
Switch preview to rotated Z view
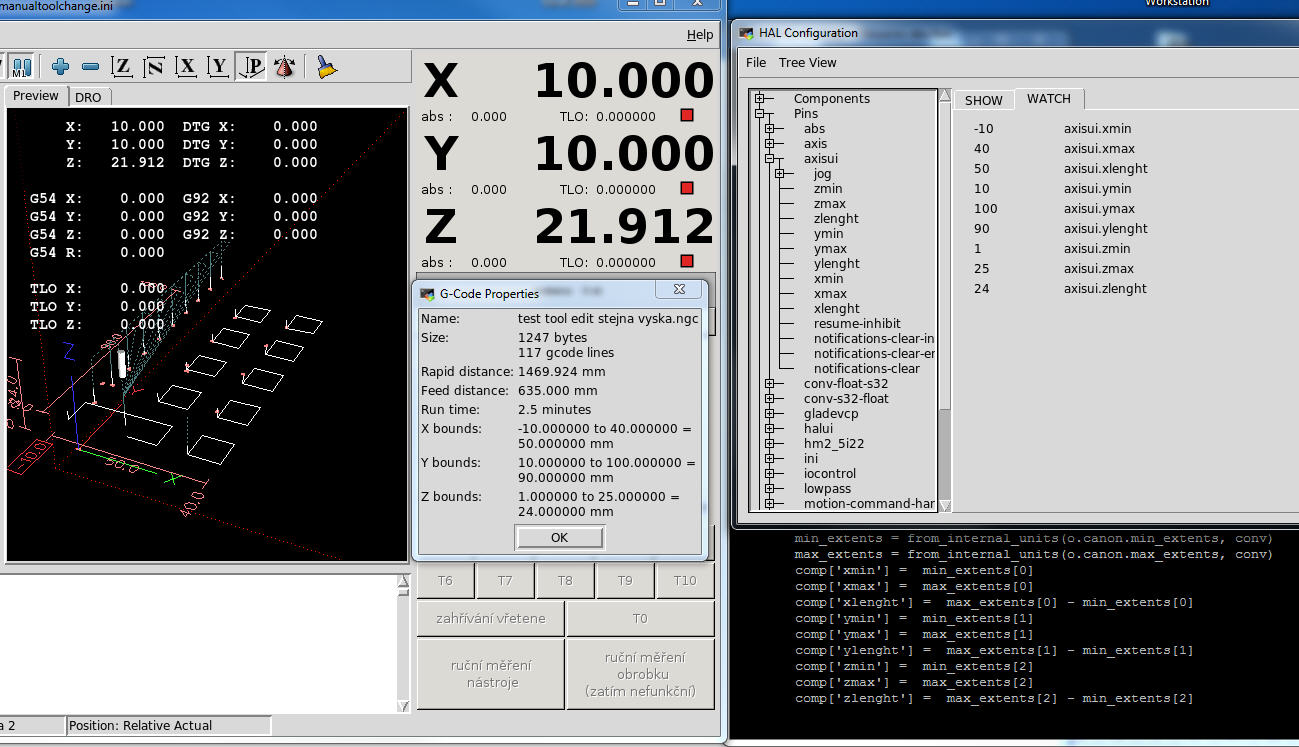click(x=154, y=67)
